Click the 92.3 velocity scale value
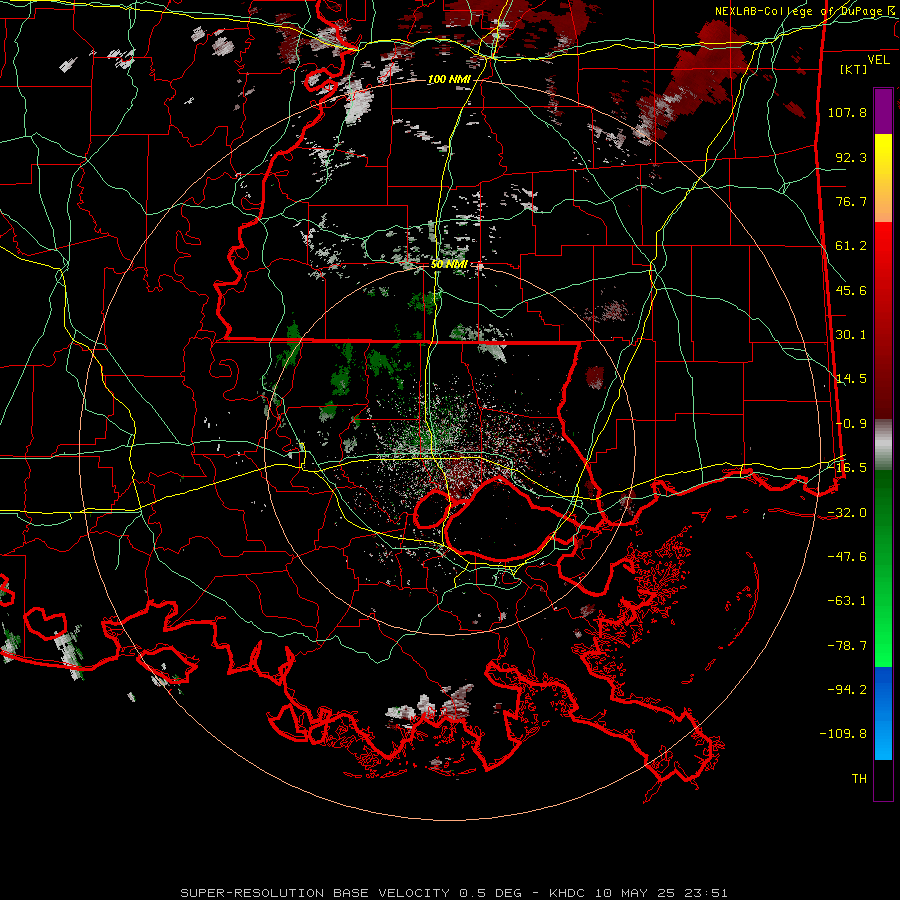900x900 pixels. point(851,157)
